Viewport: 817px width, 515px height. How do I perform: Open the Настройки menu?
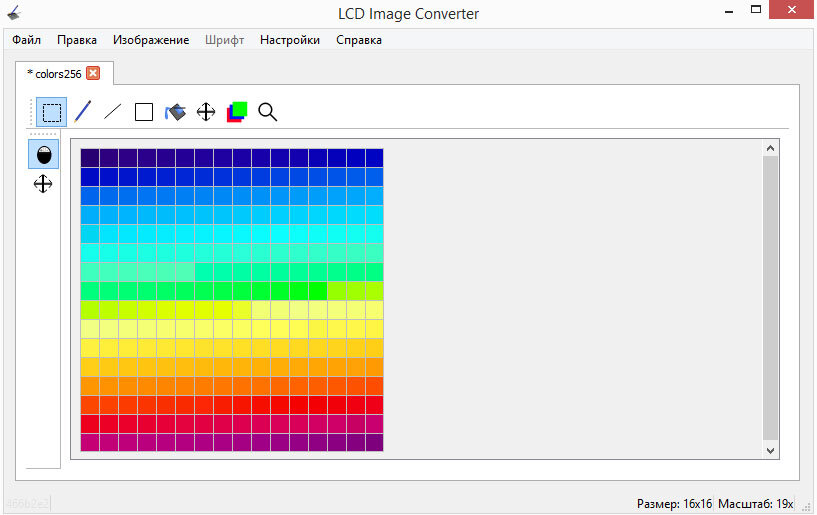click(290, 40)
